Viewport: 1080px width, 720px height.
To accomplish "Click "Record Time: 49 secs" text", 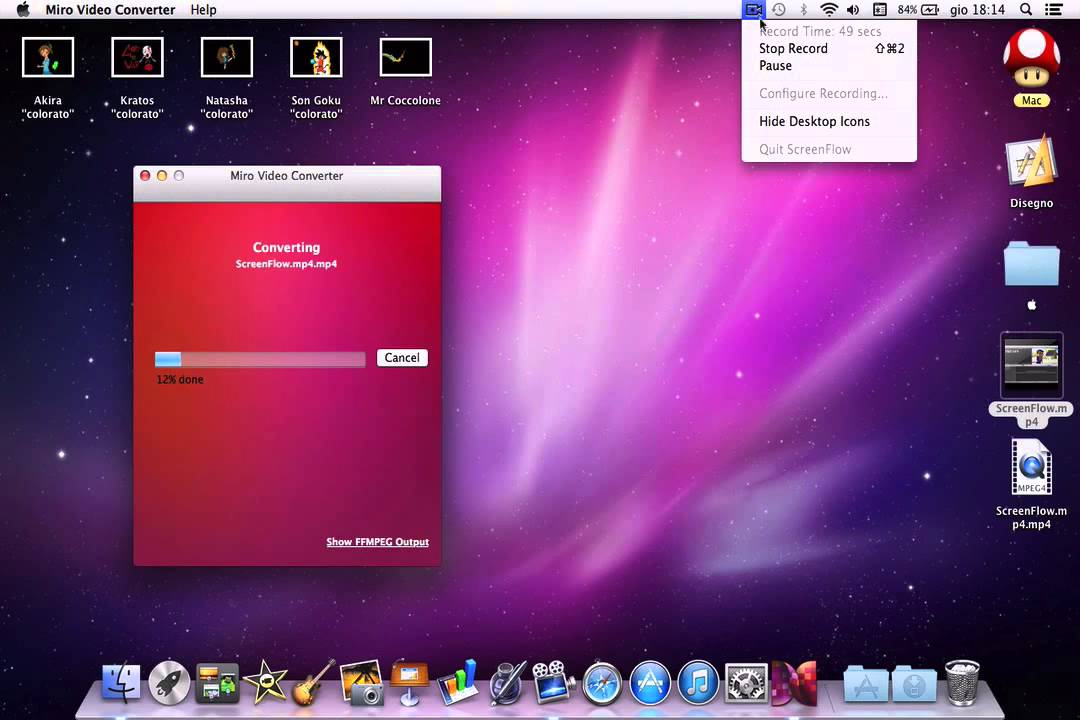I will 820,31.
